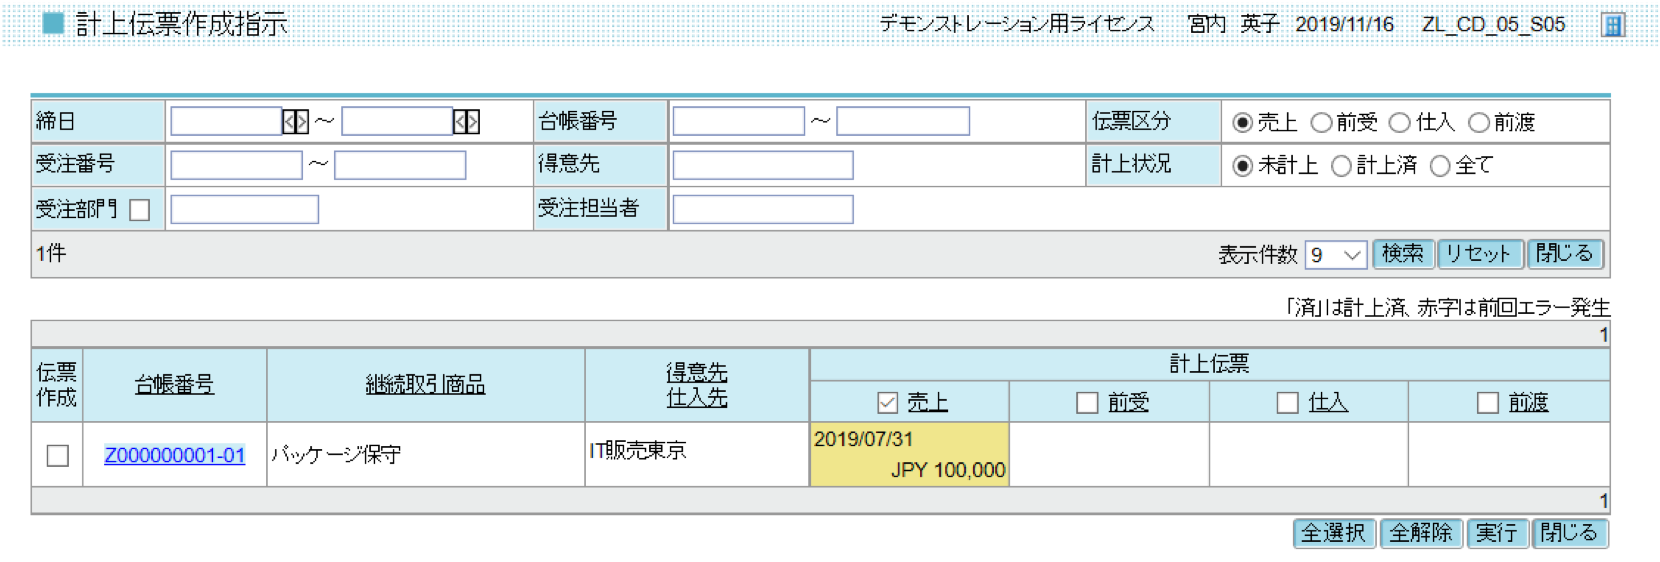
Task: Select the 仕入 slip type radio
Action: pos(1400,123)
